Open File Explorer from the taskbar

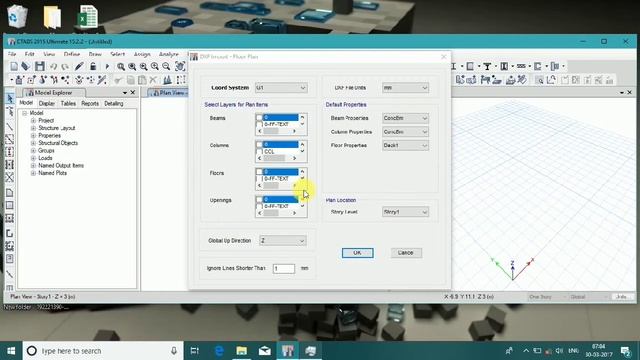tap(242, 351)
